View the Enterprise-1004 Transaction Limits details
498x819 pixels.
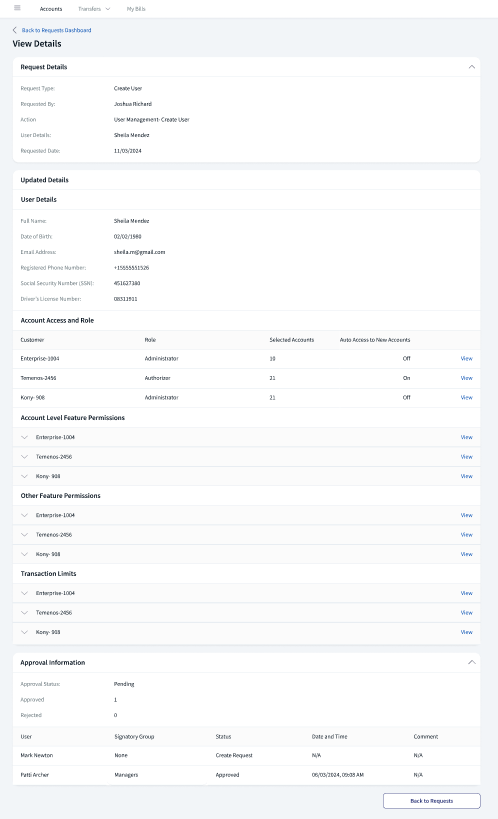point(466,593)
